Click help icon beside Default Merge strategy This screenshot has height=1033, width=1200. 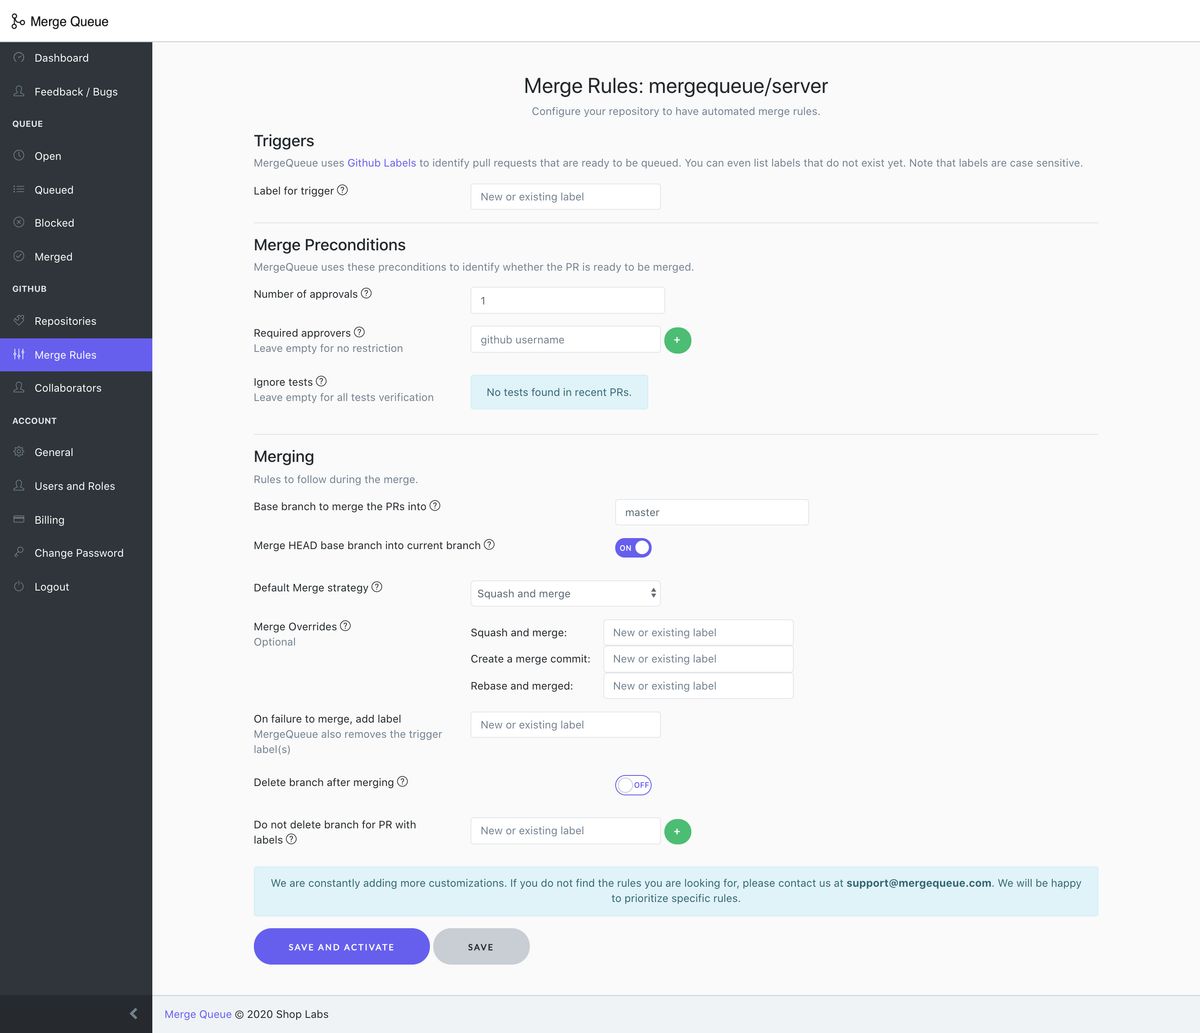pyautogui.click(x=377, y=587)
